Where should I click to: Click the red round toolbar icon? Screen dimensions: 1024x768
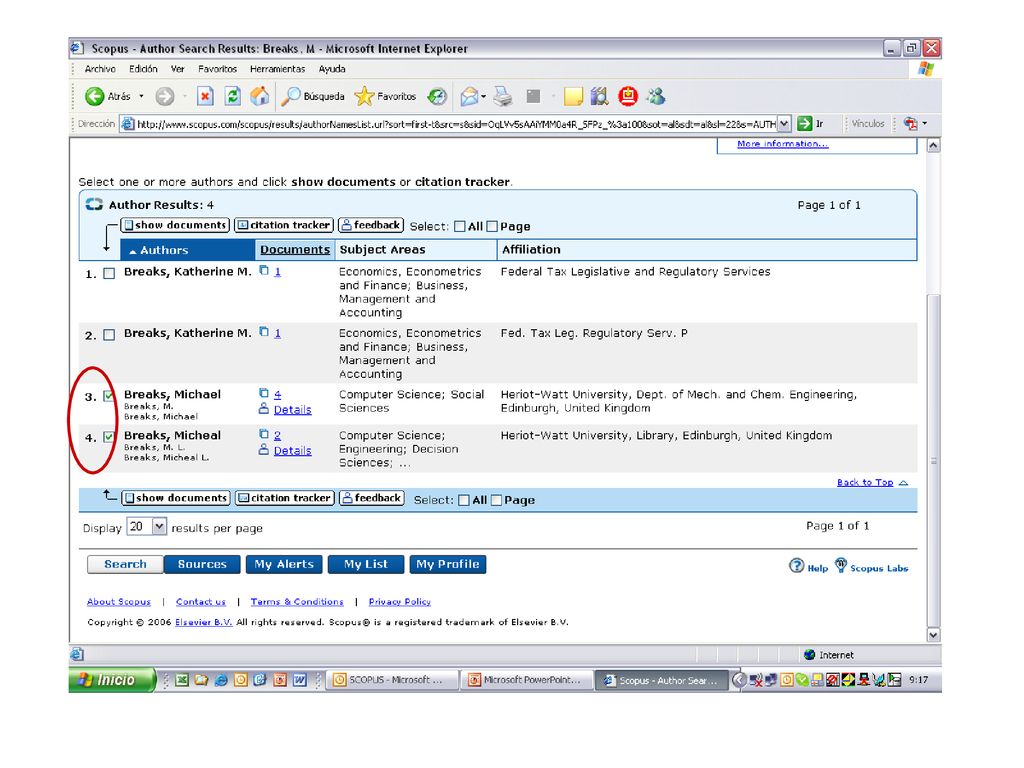coord(628,97)
